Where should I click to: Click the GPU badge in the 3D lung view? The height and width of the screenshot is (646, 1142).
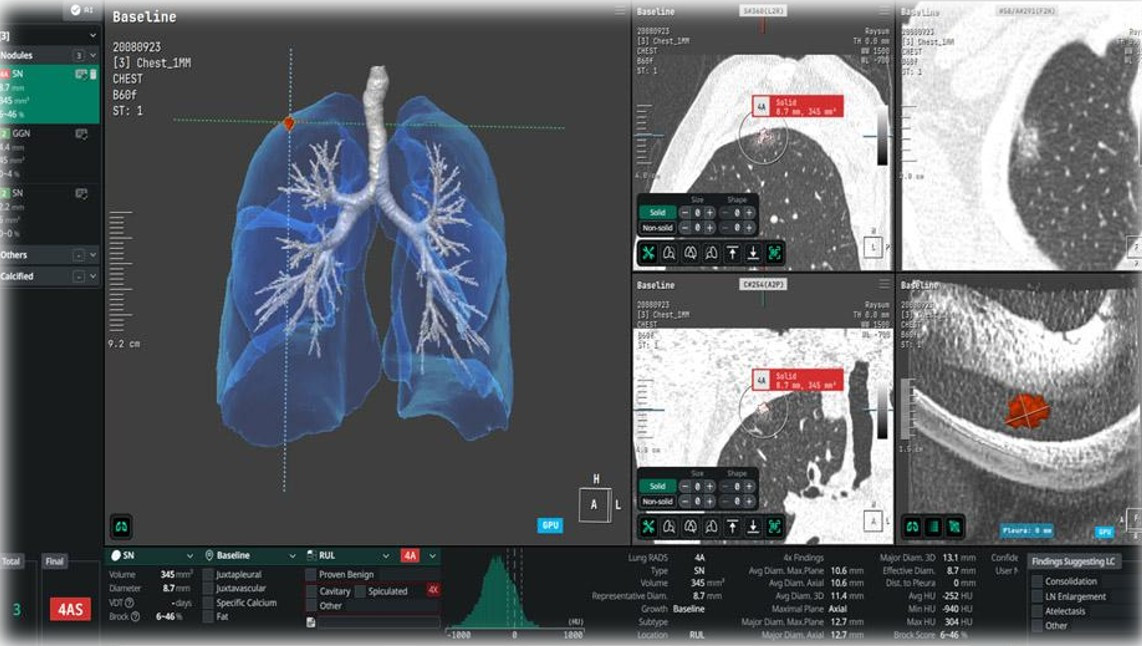[x=550, y=525]
